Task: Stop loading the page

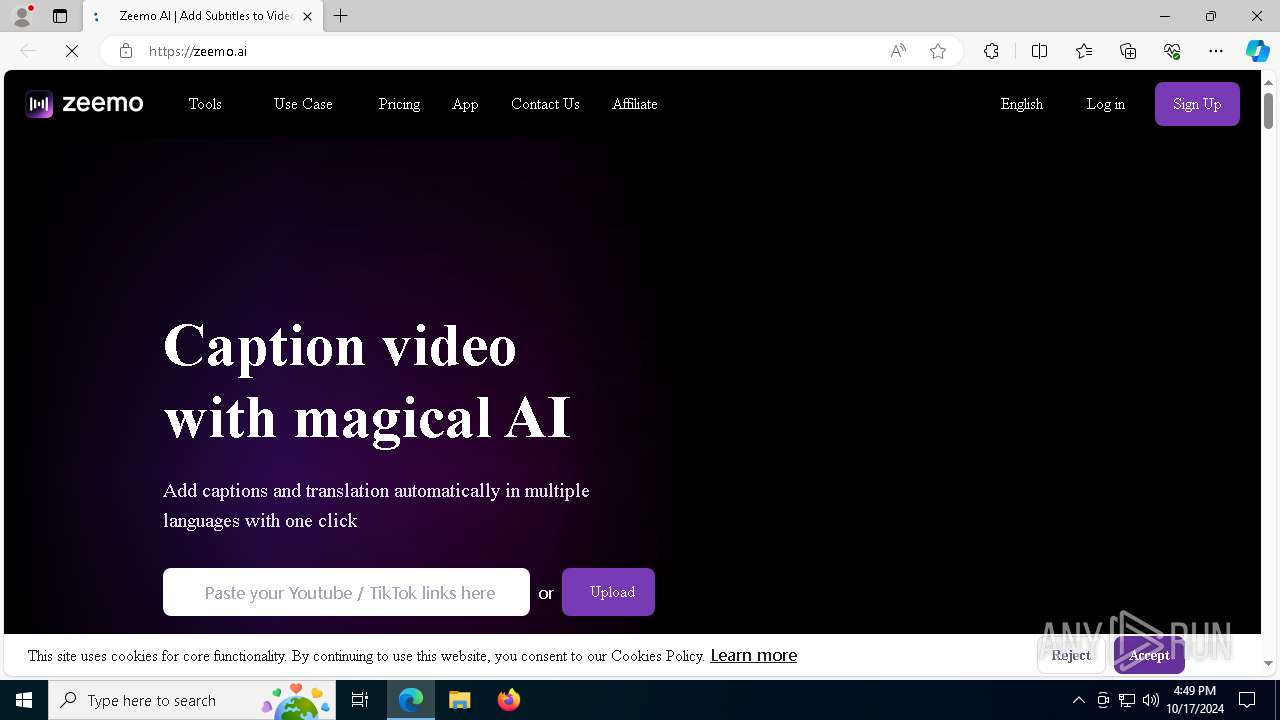Action: [72, 51]
